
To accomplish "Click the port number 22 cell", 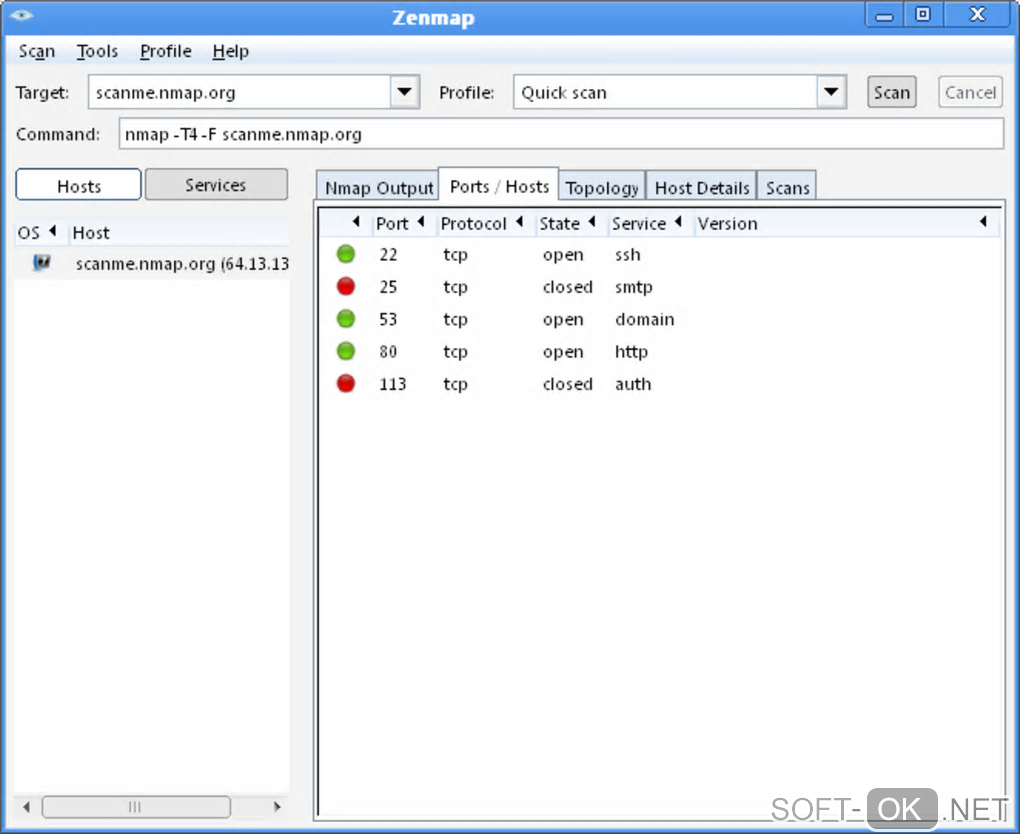I will coord(388,254).
